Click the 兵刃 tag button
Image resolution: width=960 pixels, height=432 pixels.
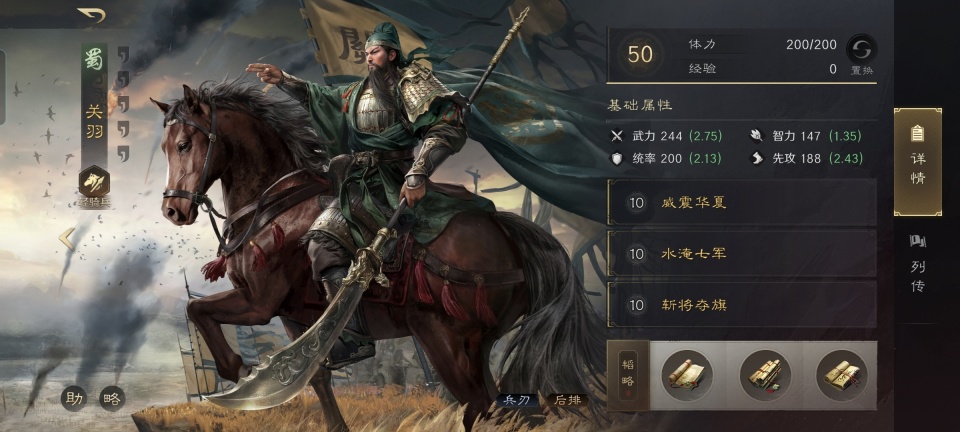(517, 400)
